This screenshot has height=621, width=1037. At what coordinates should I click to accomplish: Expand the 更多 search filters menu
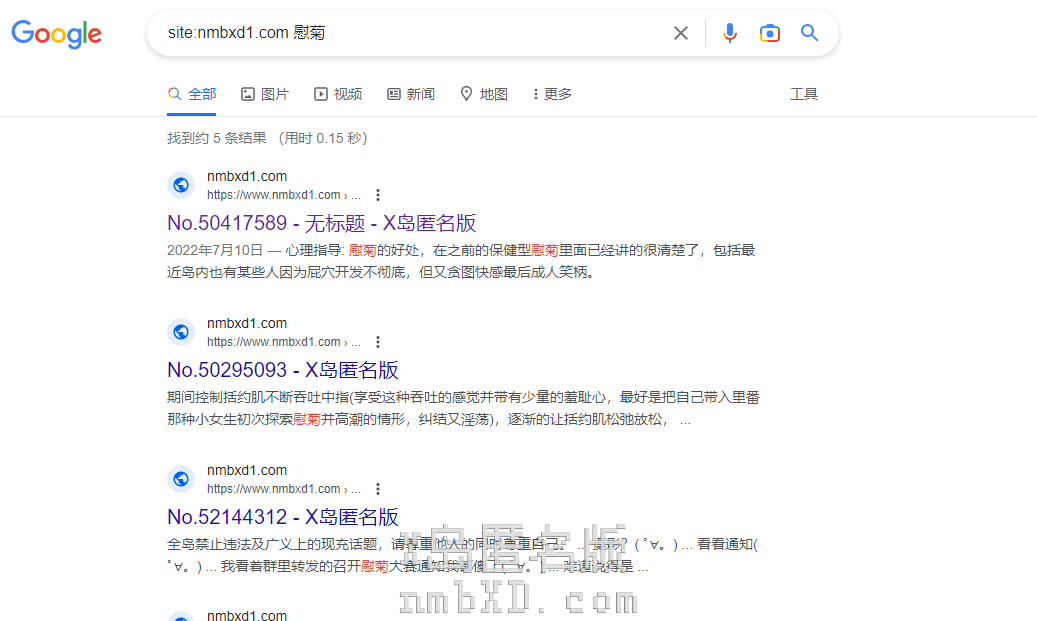click(x=552, y=94)
